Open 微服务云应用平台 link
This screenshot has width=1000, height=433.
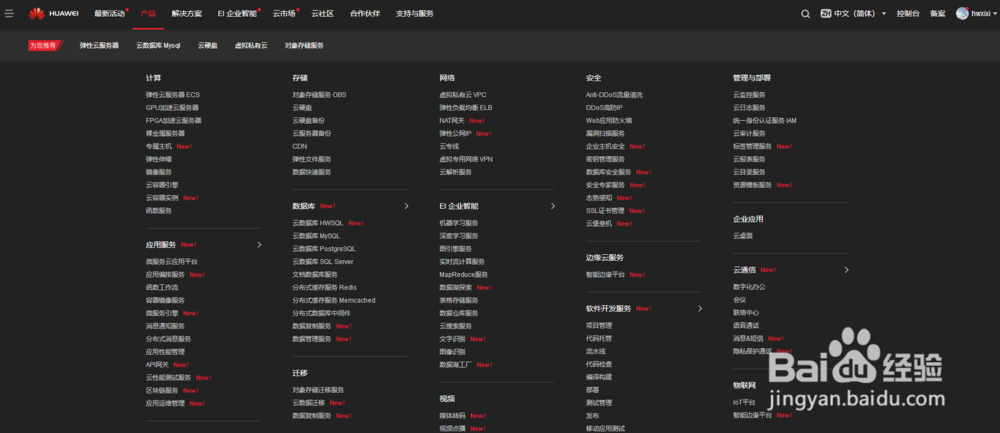pyautogui.click(x=172, y=261)
